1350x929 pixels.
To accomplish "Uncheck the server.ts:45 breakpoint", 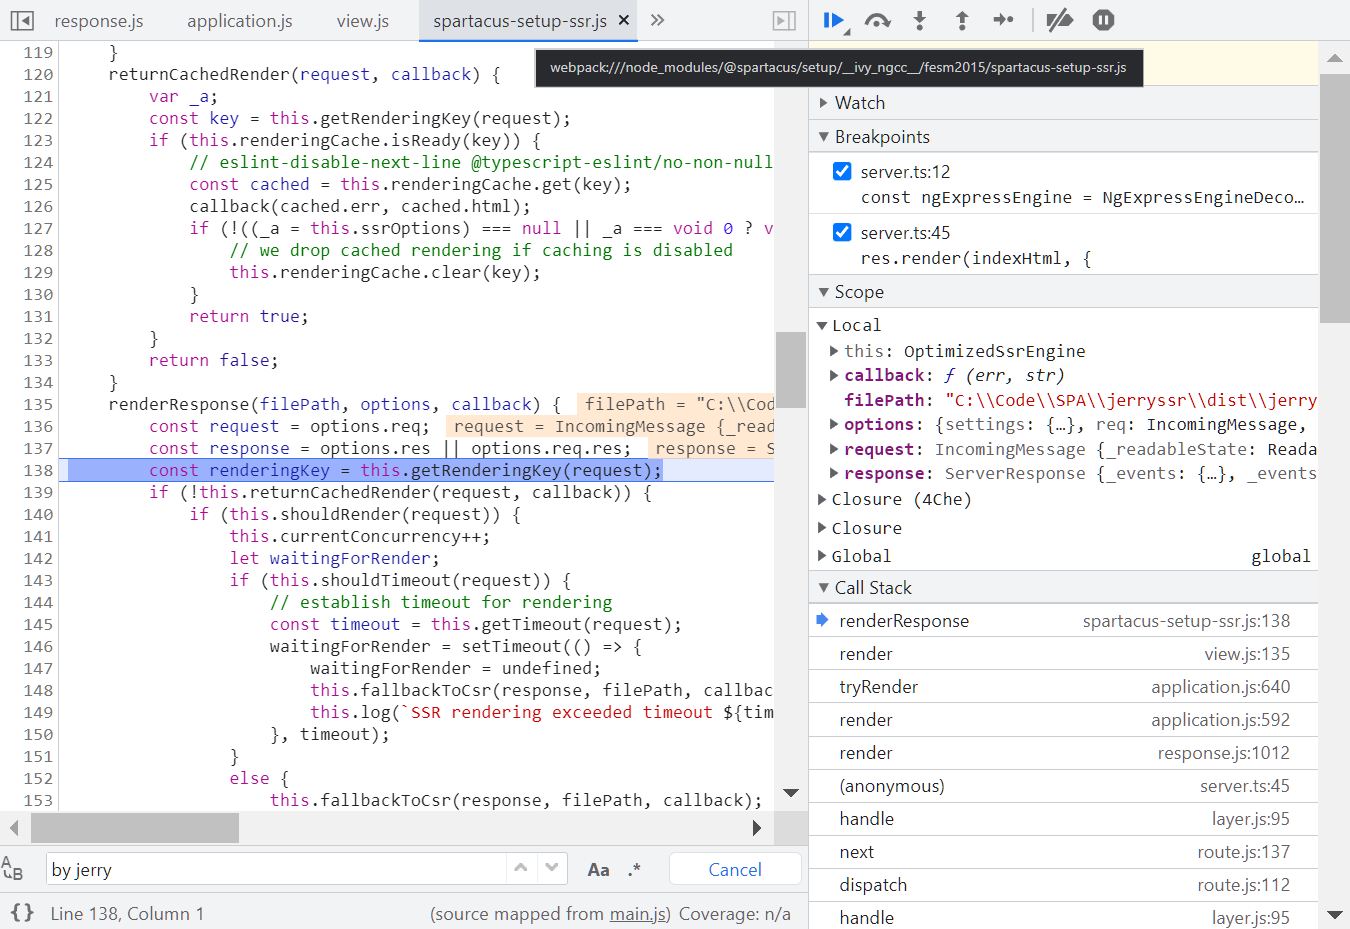I will pyautogui.click(x=842, y=232).
